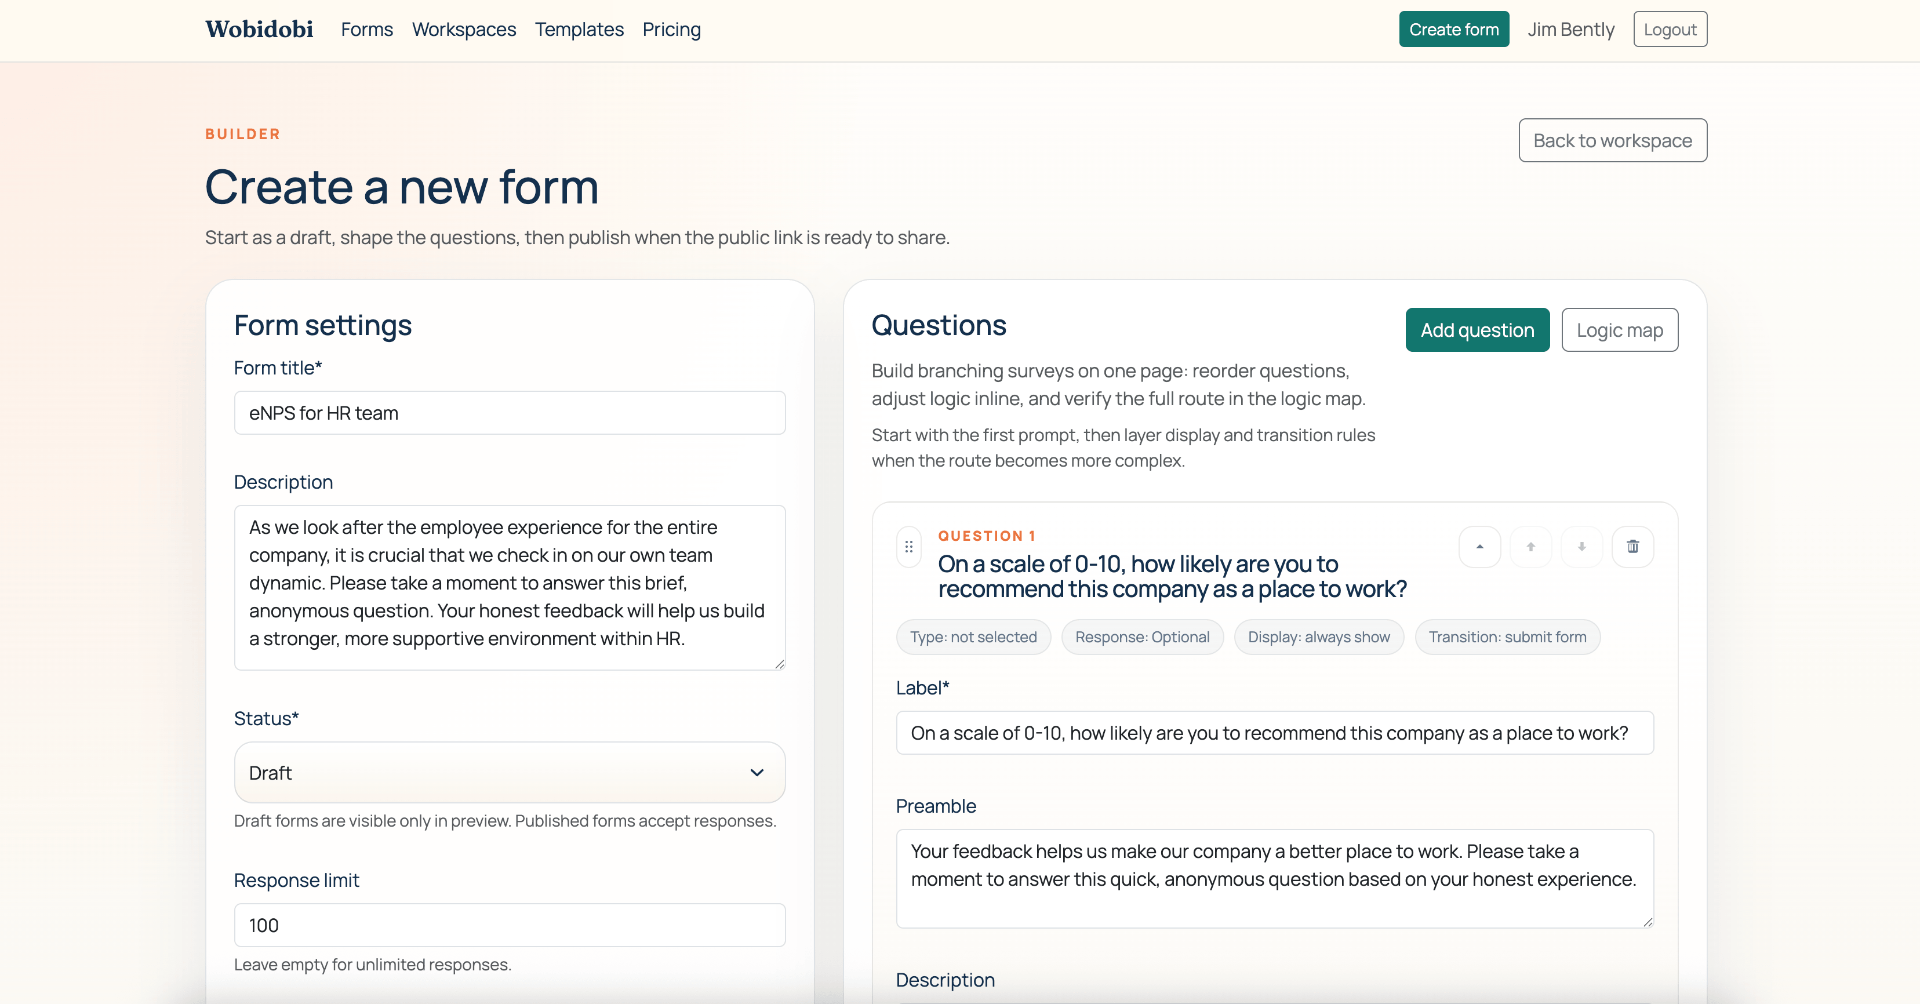The width and height of the screenshot is (1920, 1004).
Task: Go to Workspaces in the top navigation
Action: pyautogui.click(x=464, y=30)
